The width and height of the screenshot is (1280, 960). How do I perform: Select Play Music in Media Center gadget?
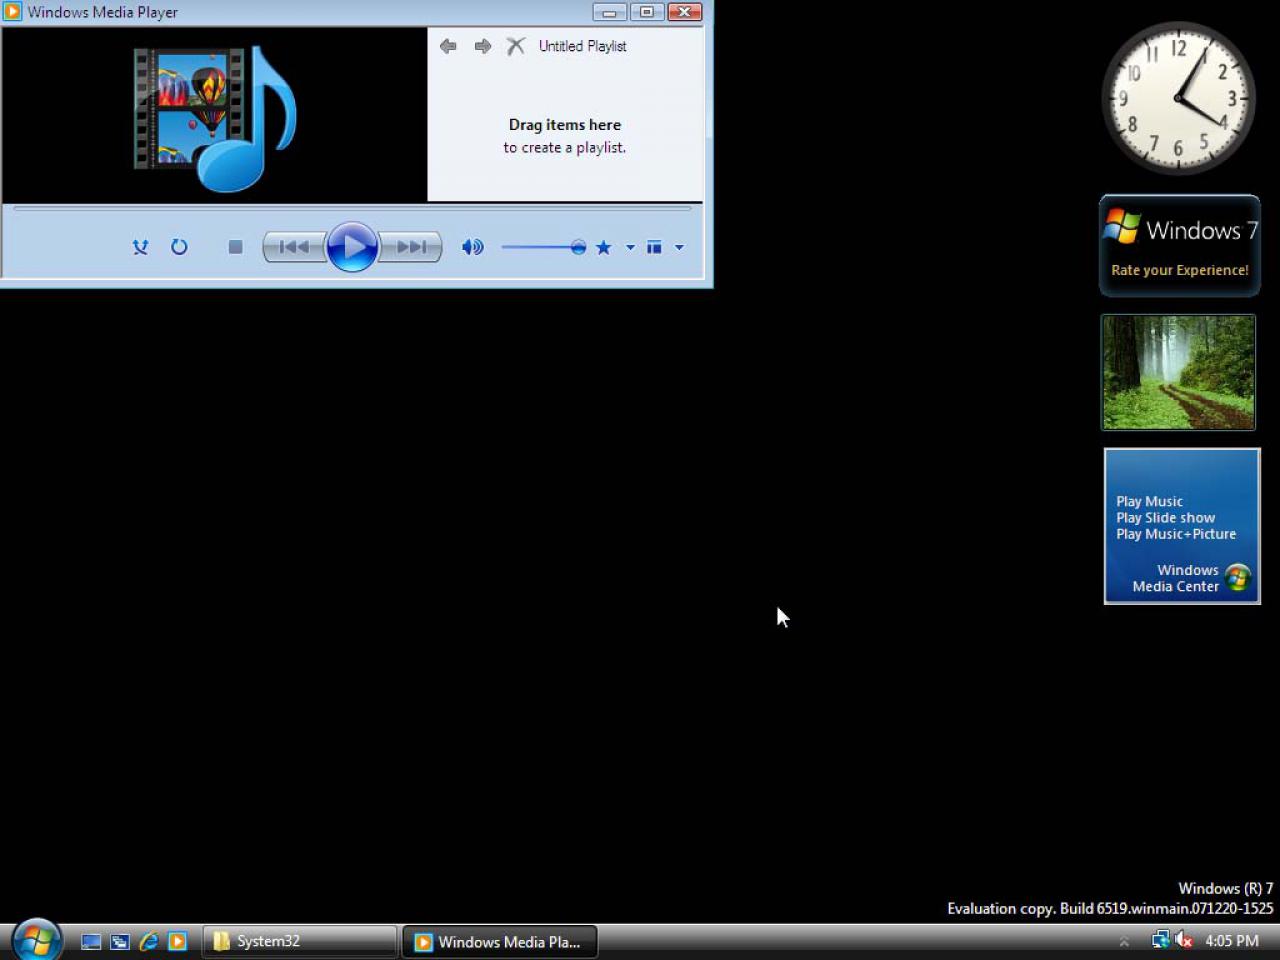(1149, 502)
